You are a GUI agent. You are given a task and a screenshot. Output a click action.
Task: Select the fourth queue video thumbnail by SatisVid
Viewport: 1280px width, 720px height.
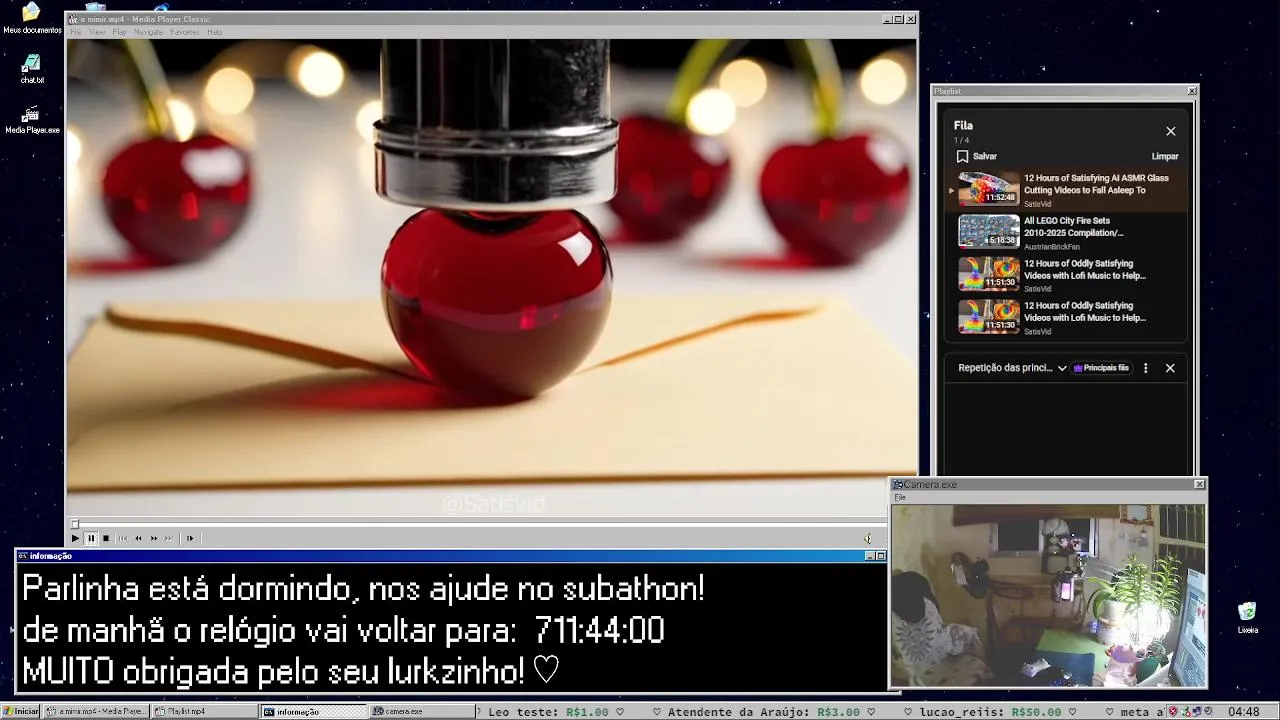pyautogui.click(x=989, y=316)
